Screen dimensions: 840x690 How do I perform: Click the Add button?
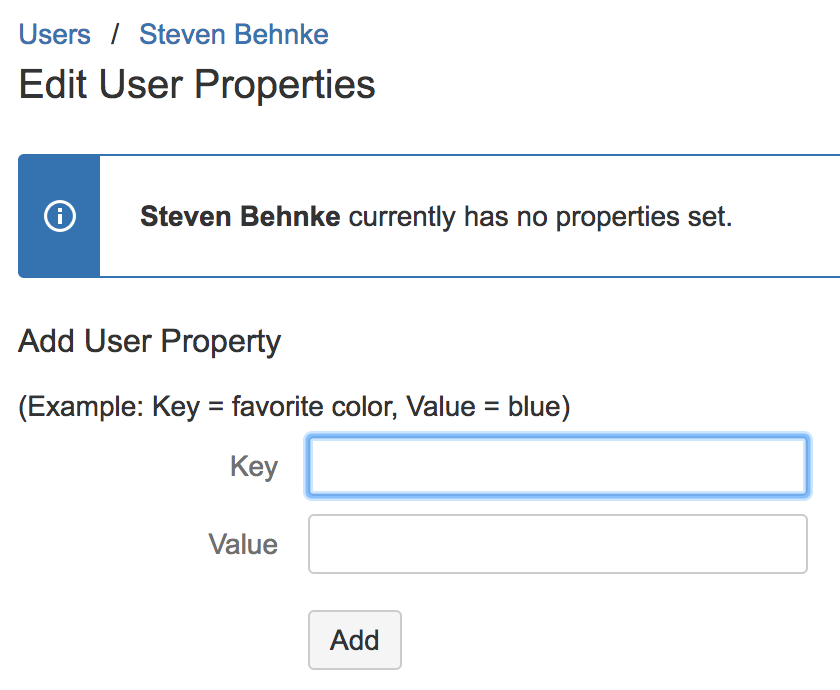[x=355, y=640]
